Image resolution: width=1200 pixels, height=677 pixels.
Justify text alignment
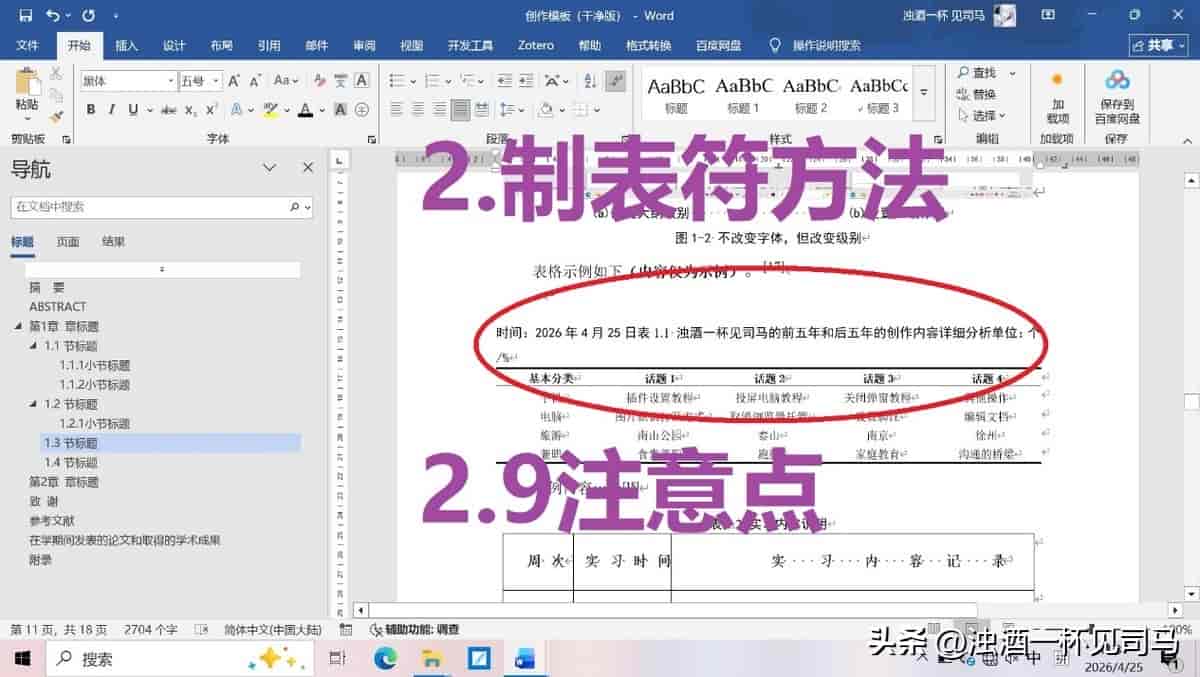coord(461,109)
